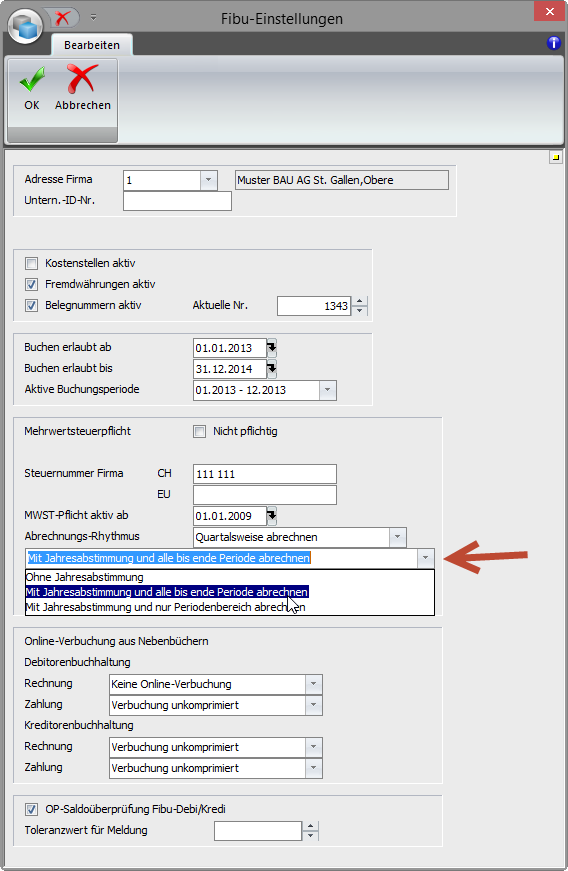The width and height of the screenshot is (568, 871).
Task: Open date picker for MWST-Pflicht aktiv ab
Action: pos(272,516)
